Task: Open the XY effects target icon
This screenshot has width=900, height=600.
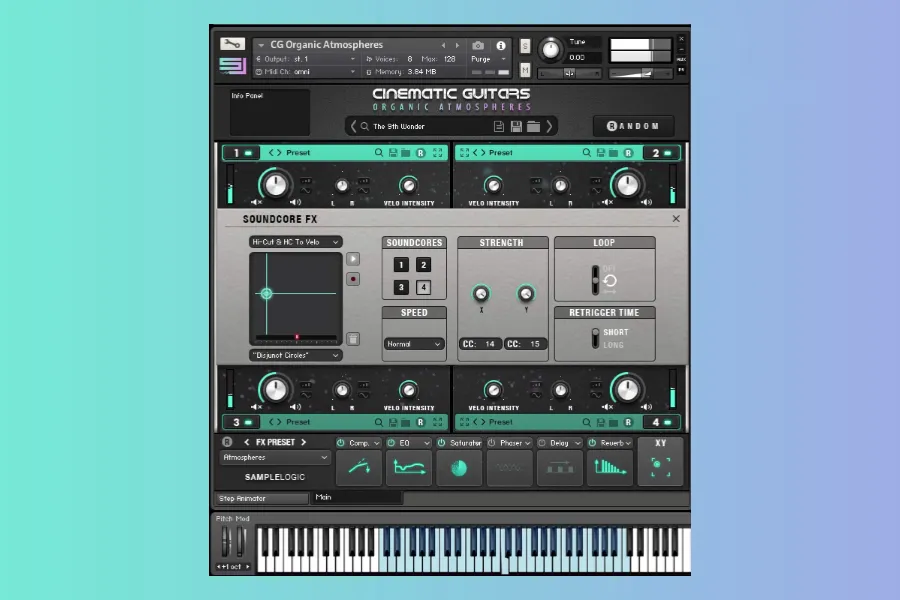Action: click(660, 466)
